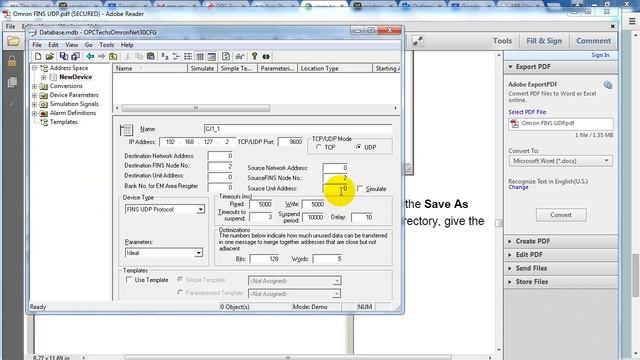Click the statistics glasses toolbar icon
The height and width of the screenshot is (360, 640).
point(240,56)
